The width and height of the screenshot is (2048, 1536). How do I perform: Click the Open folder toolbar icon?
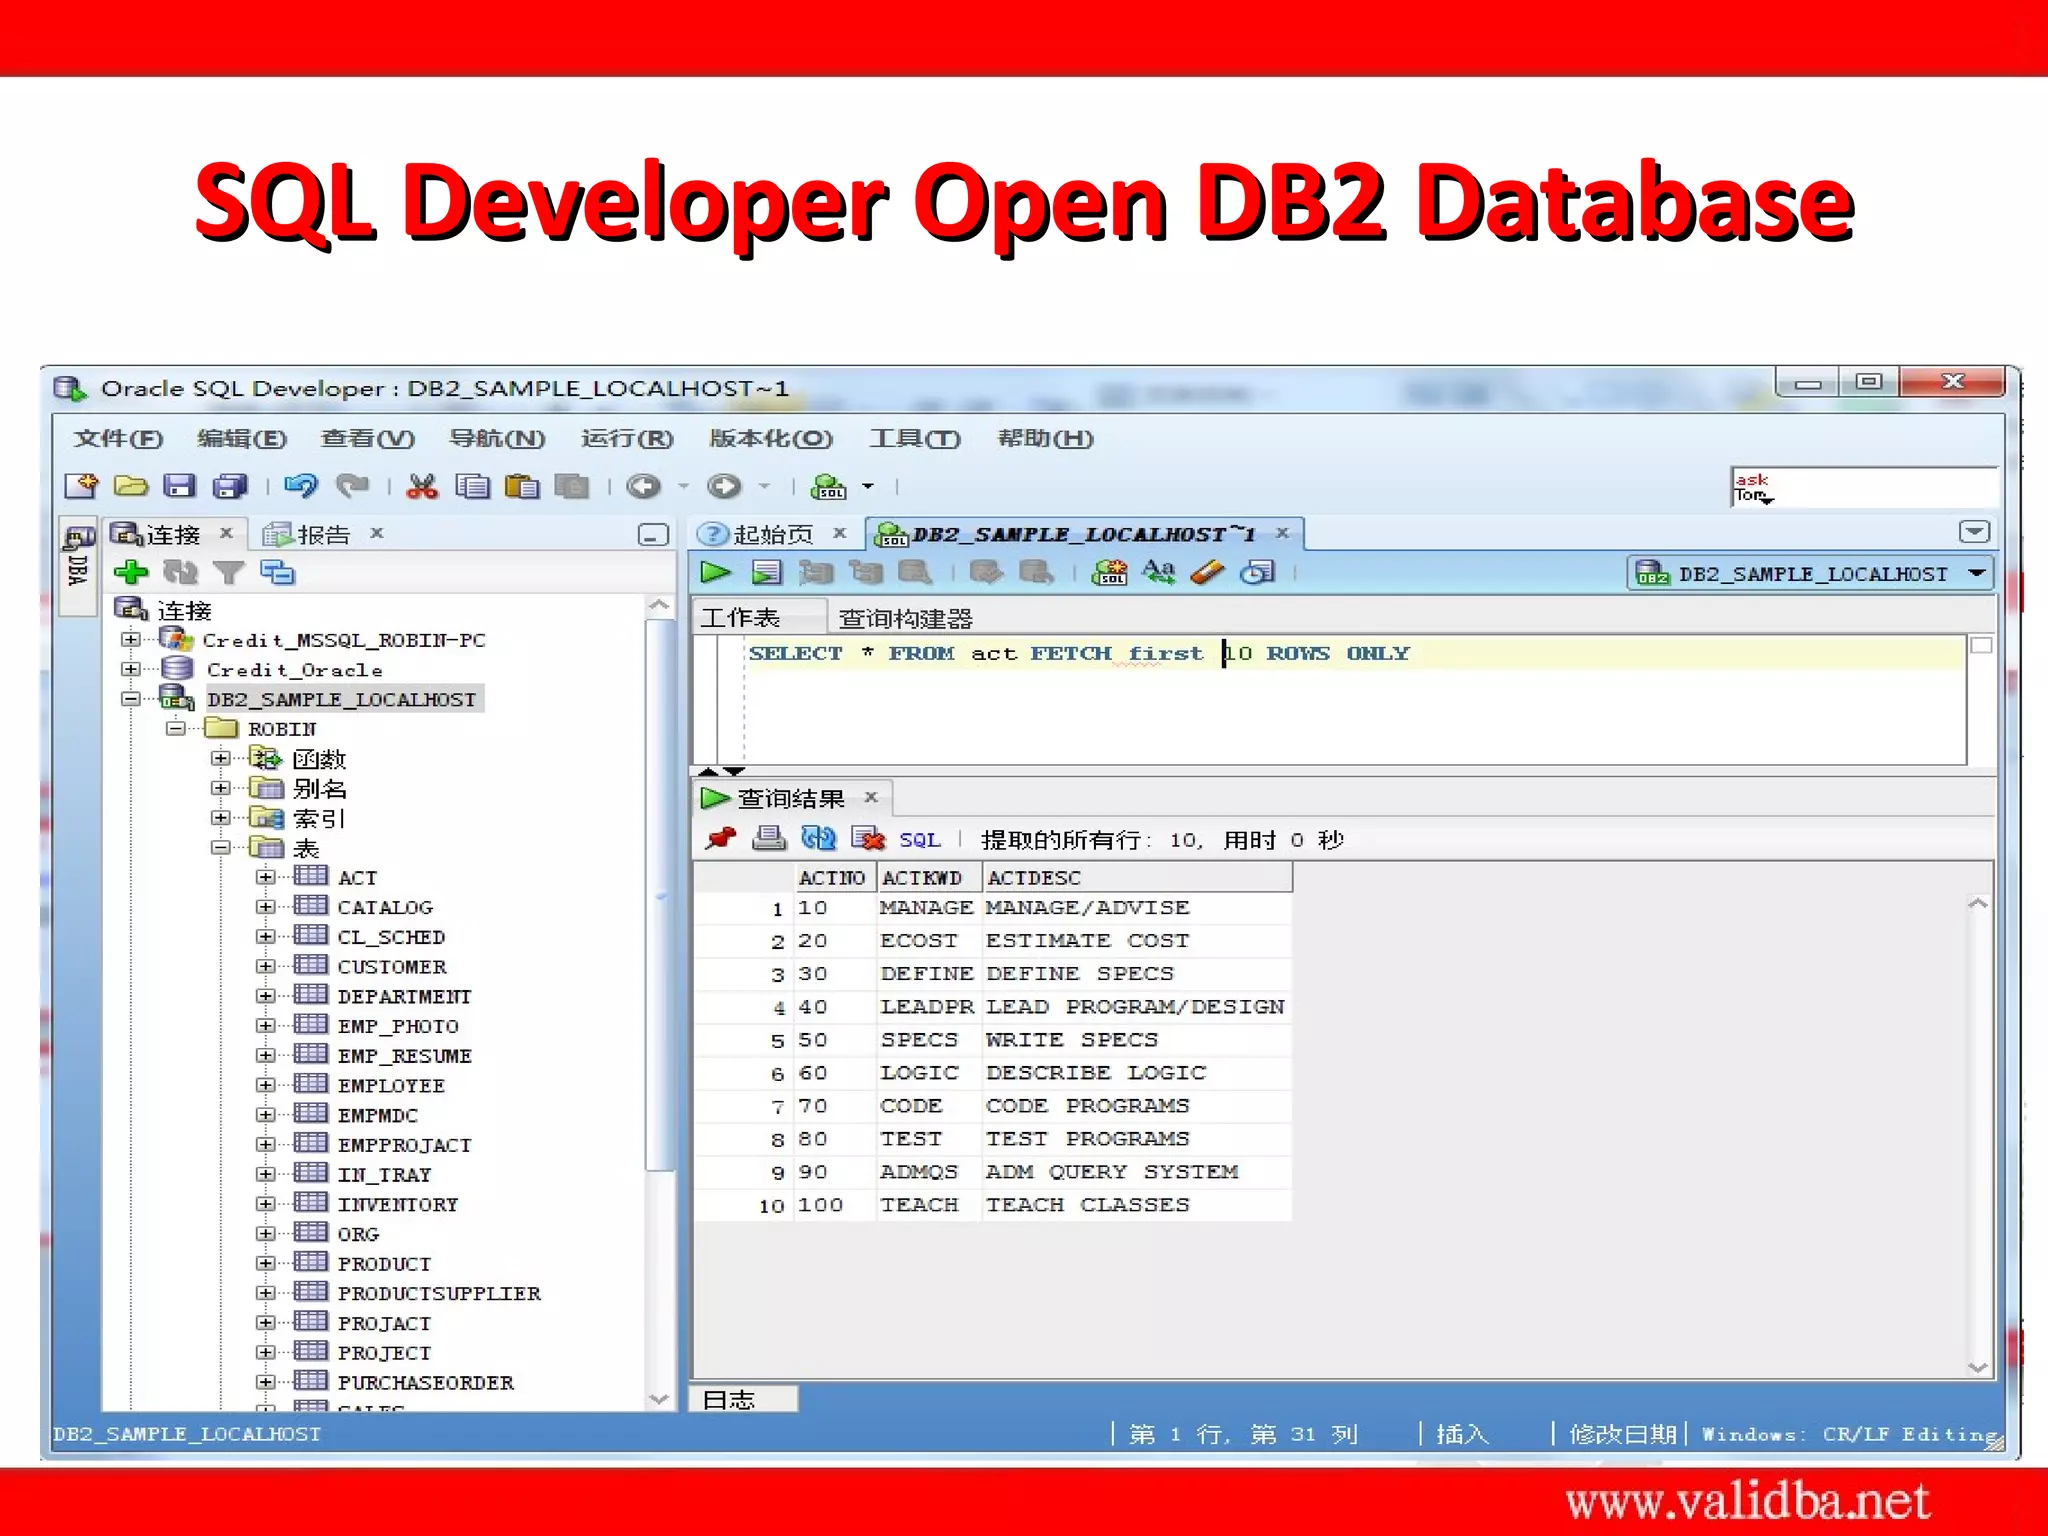pyautogui.click(x=130, y=486)
